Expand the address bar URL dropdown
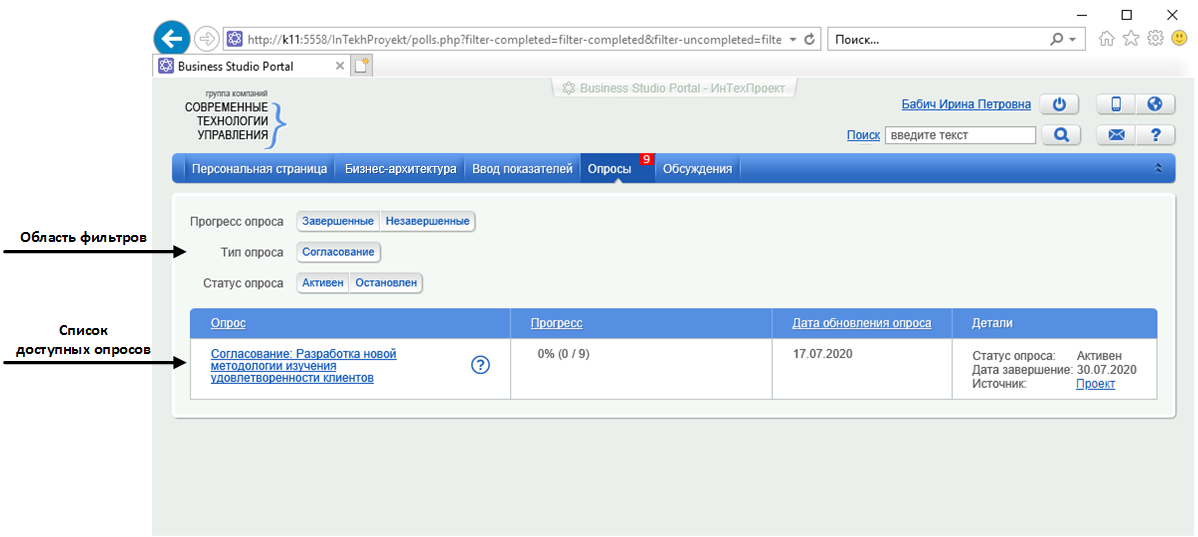This screenshot has height=537, width=1198. click(793, 40)
